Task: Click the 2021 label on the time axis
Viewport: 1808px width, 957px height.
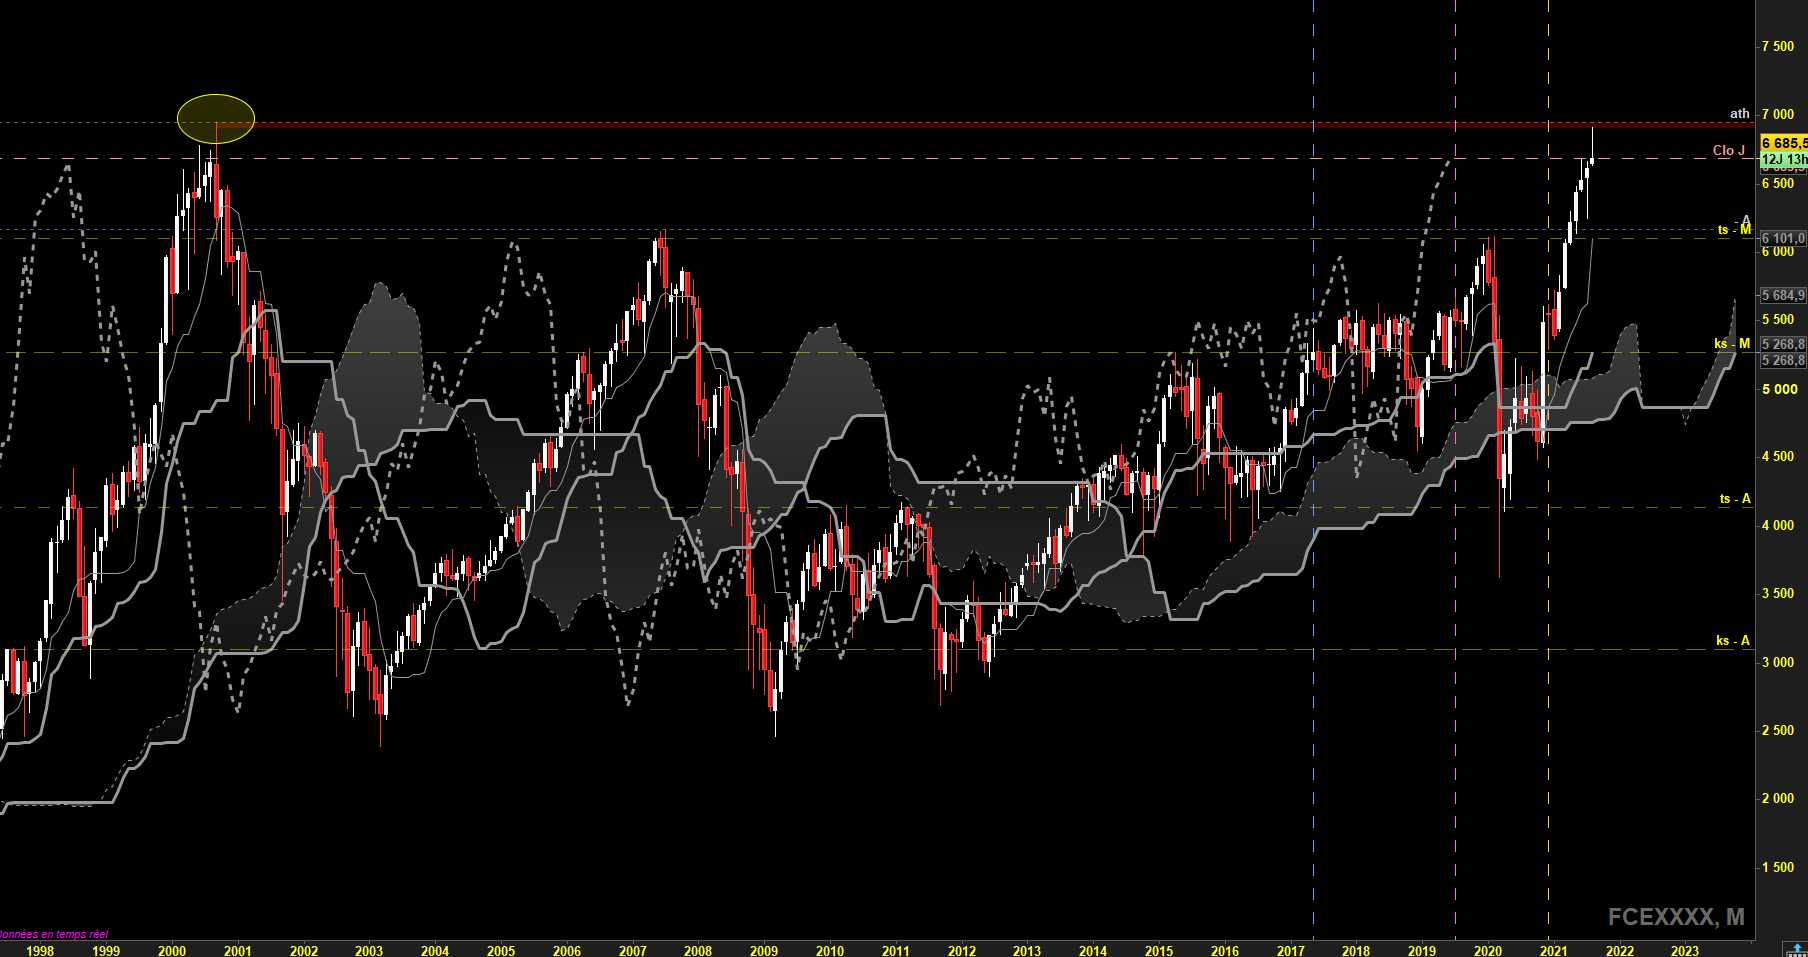Action: tap(1554, 951)
